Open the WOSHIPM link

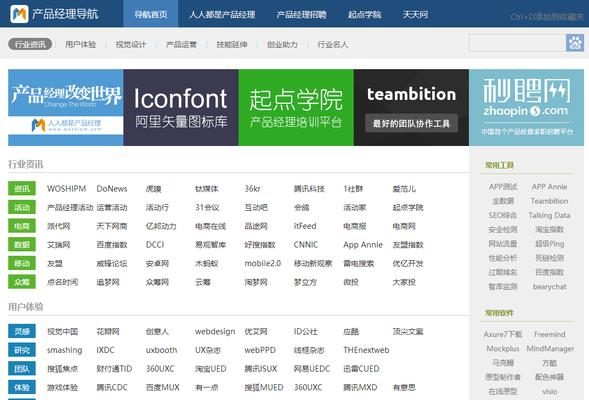tap(66, 189)
